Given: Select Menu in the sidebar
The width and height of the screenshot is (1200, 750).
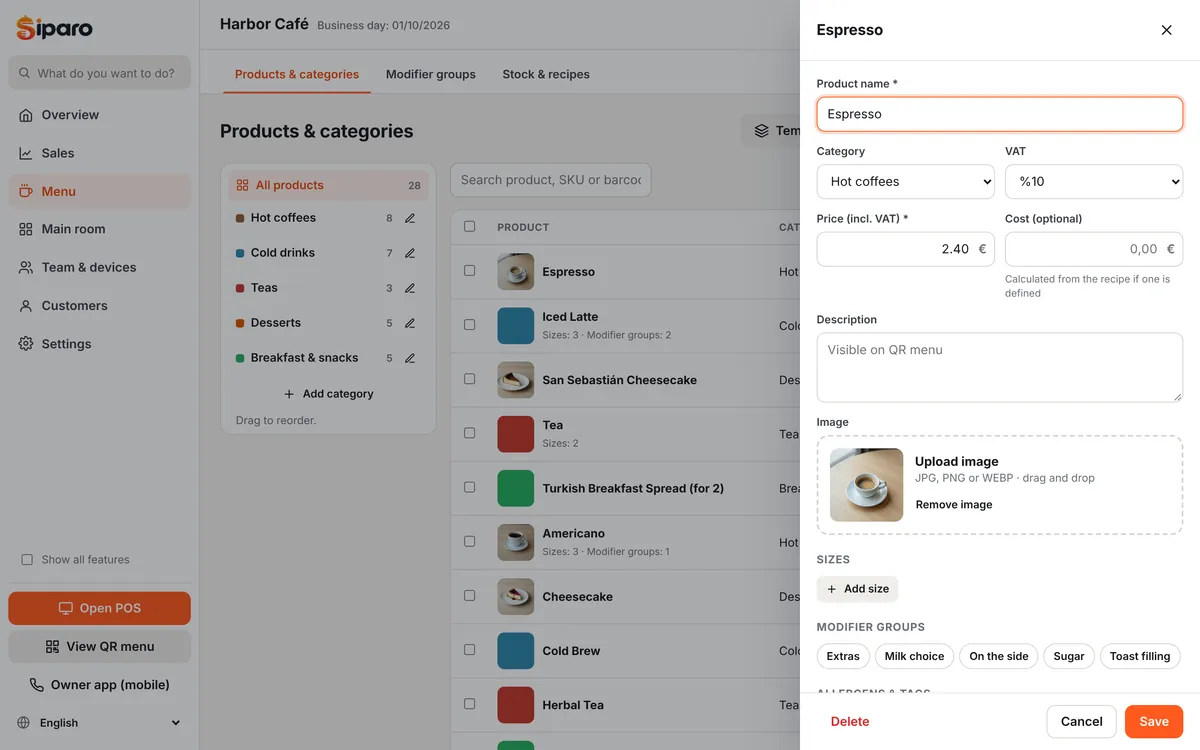Looking at the screenshot, I should pos(99,191).
